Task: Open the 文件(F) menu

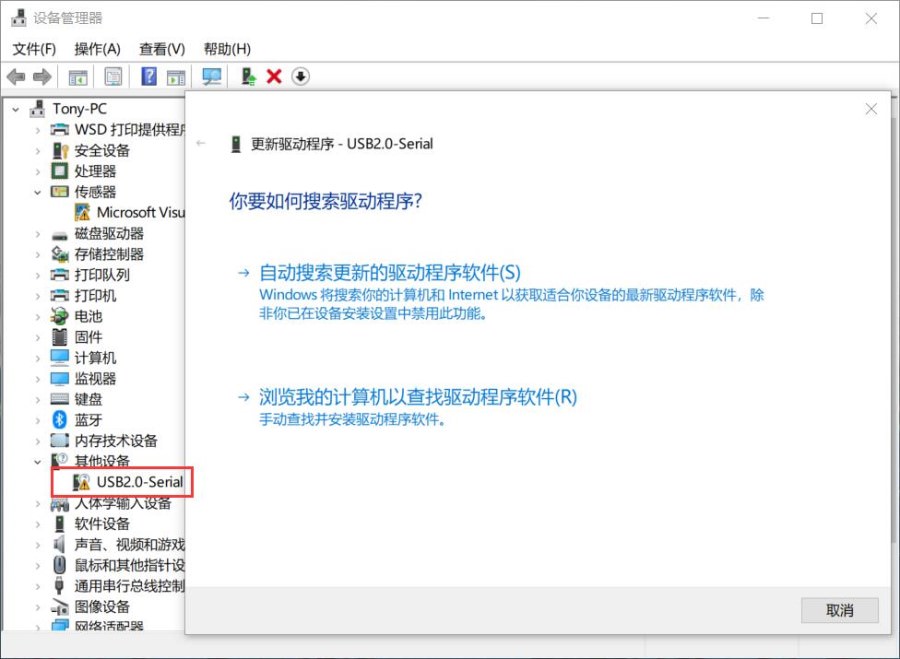Action: click(34, 49)
